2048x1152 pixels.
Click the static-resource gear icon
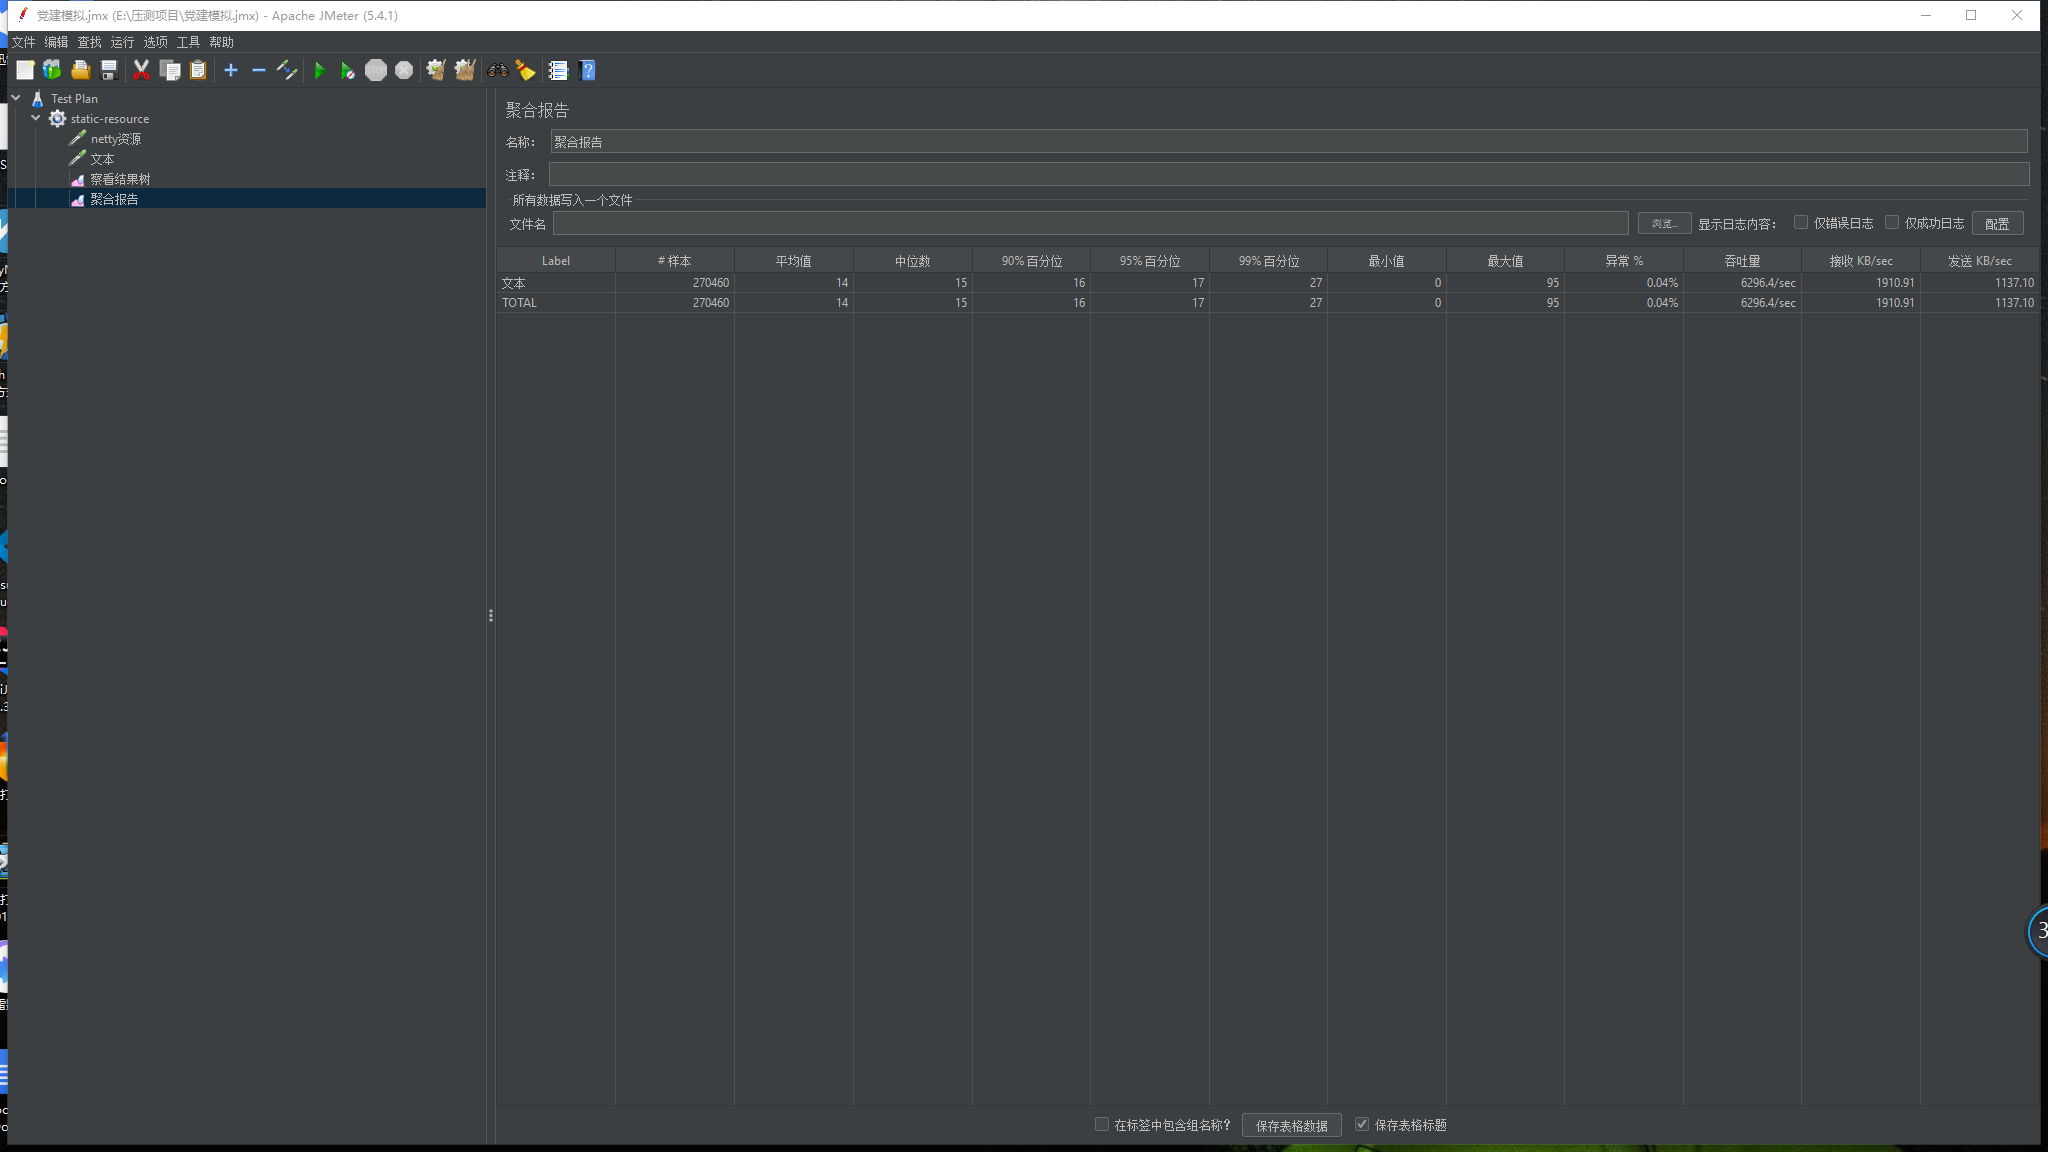click(x=58, y=119)
